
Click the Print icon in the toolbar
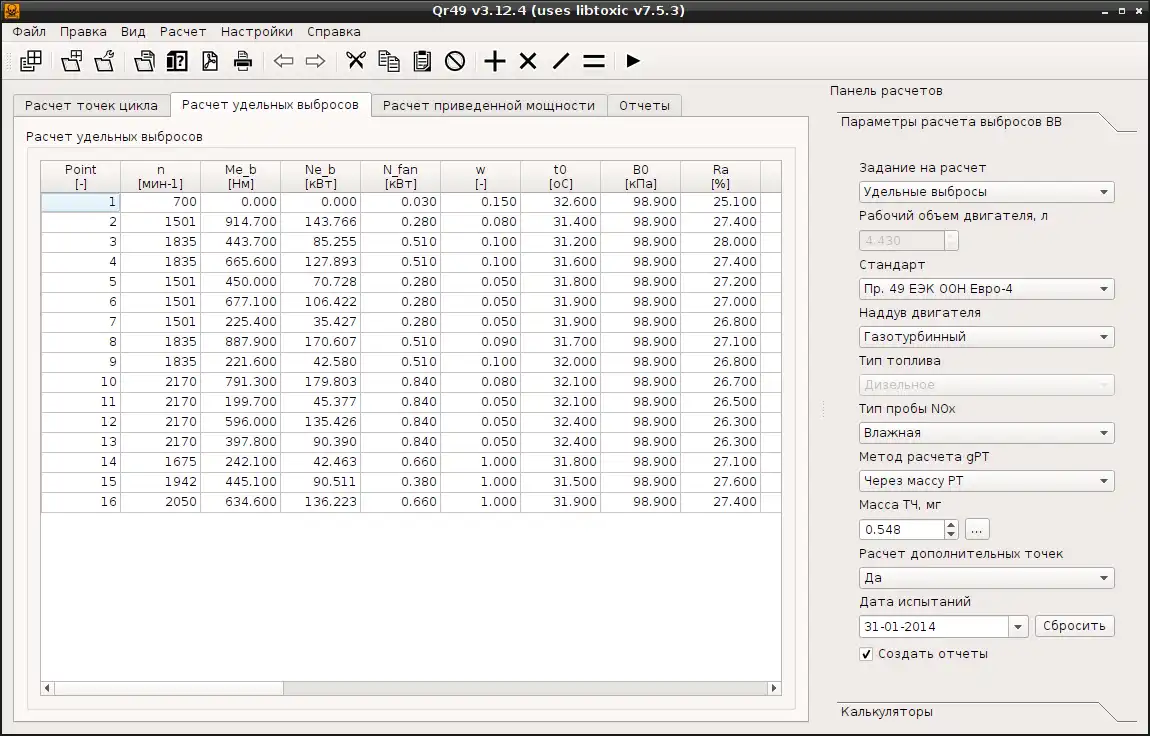pos(243,61)
